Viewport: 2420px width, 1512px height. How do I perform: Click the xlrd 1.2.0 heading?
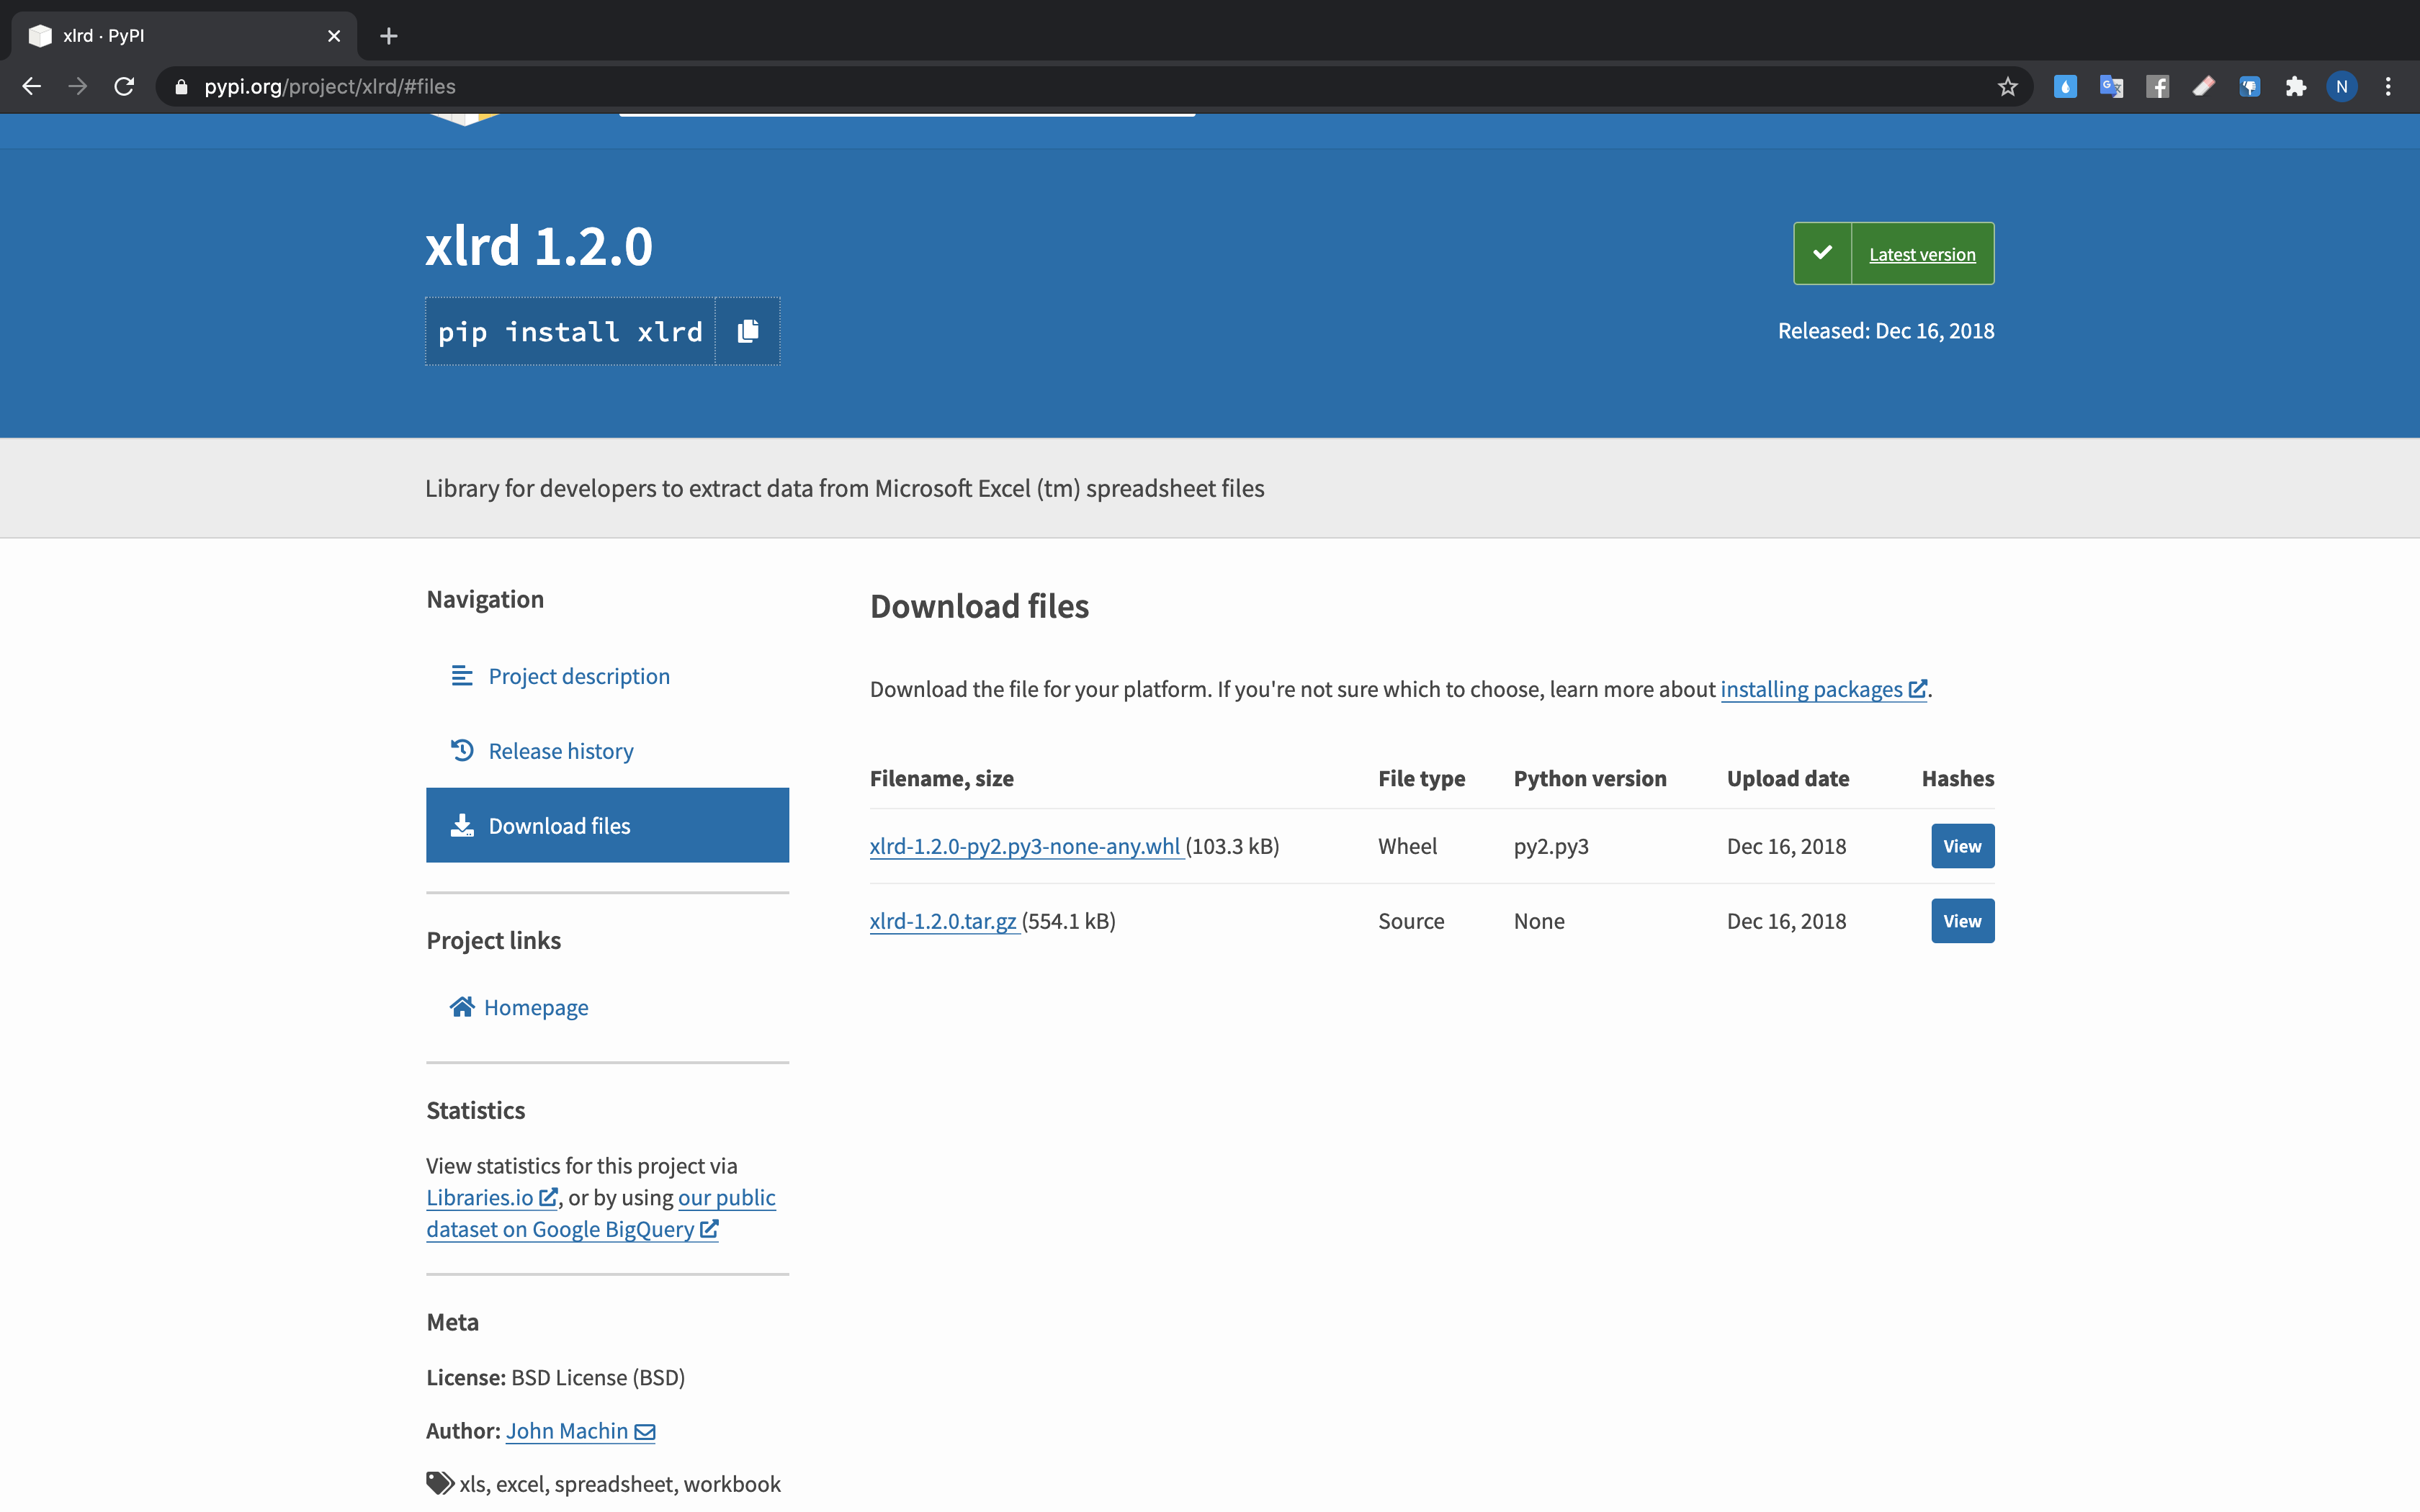[539, 246]
